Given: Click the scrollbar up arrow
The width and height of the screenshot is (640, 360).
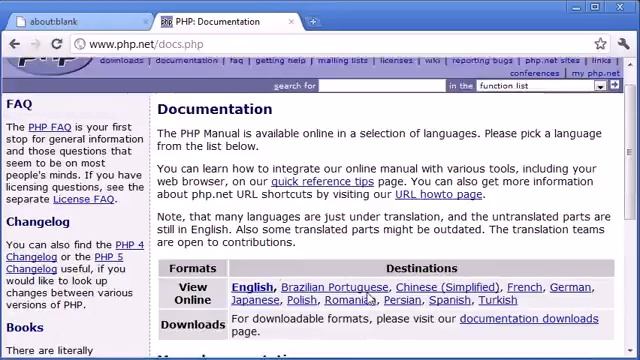Looking at the screenshot, I should 630,64.
